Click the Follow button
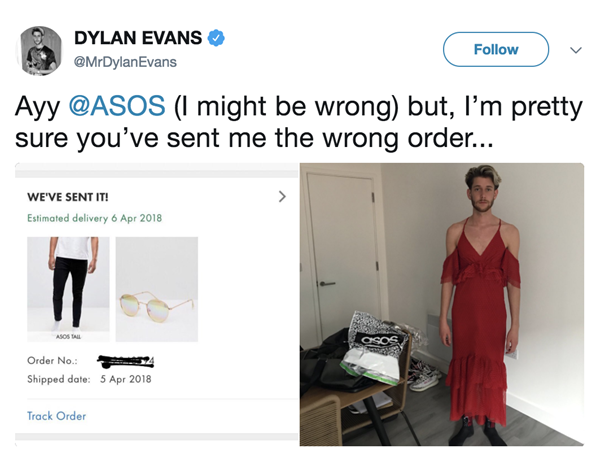The width and height of the screenshot is (600, 450). pyautogui.click(x=496, y=49)
